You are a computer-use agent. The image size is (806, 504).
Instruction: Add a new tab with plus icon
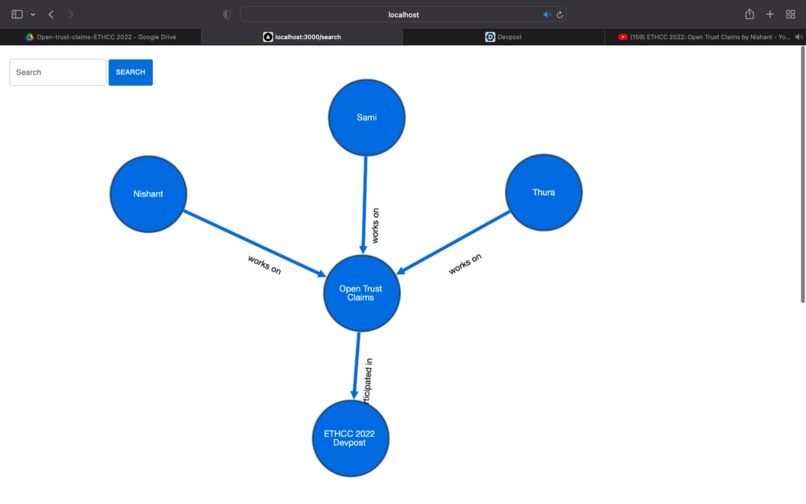pos(770,14)
